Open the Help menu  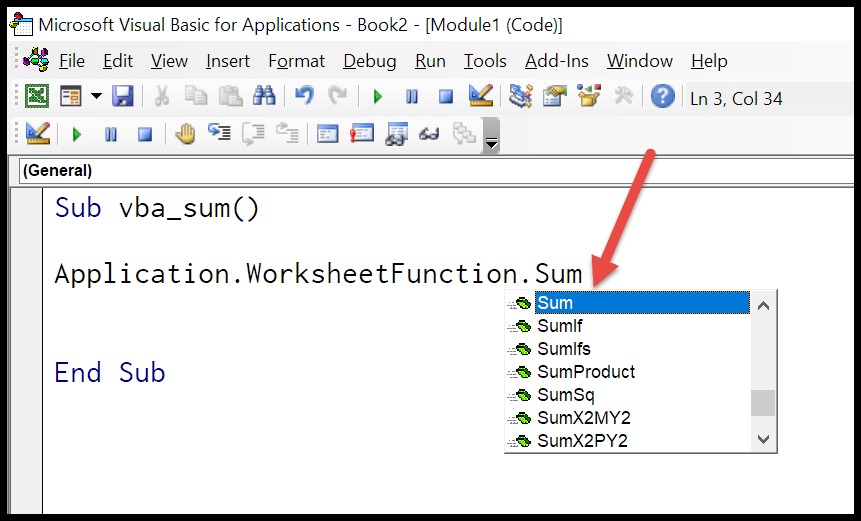pyautogui.click(x=709, y=61)
